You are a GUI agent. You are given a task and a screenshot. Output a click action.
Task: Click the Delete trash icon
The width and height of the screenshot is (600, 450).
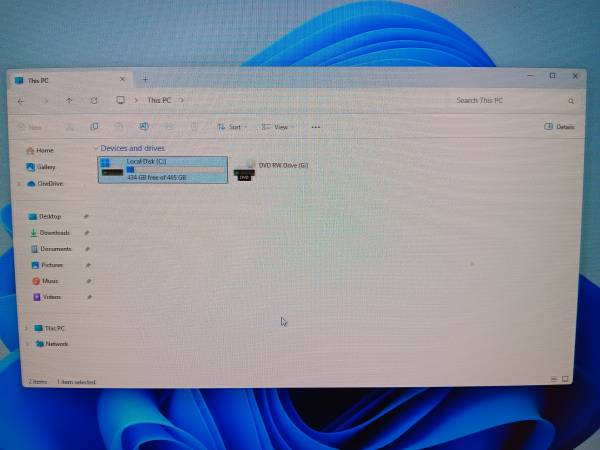194,126
